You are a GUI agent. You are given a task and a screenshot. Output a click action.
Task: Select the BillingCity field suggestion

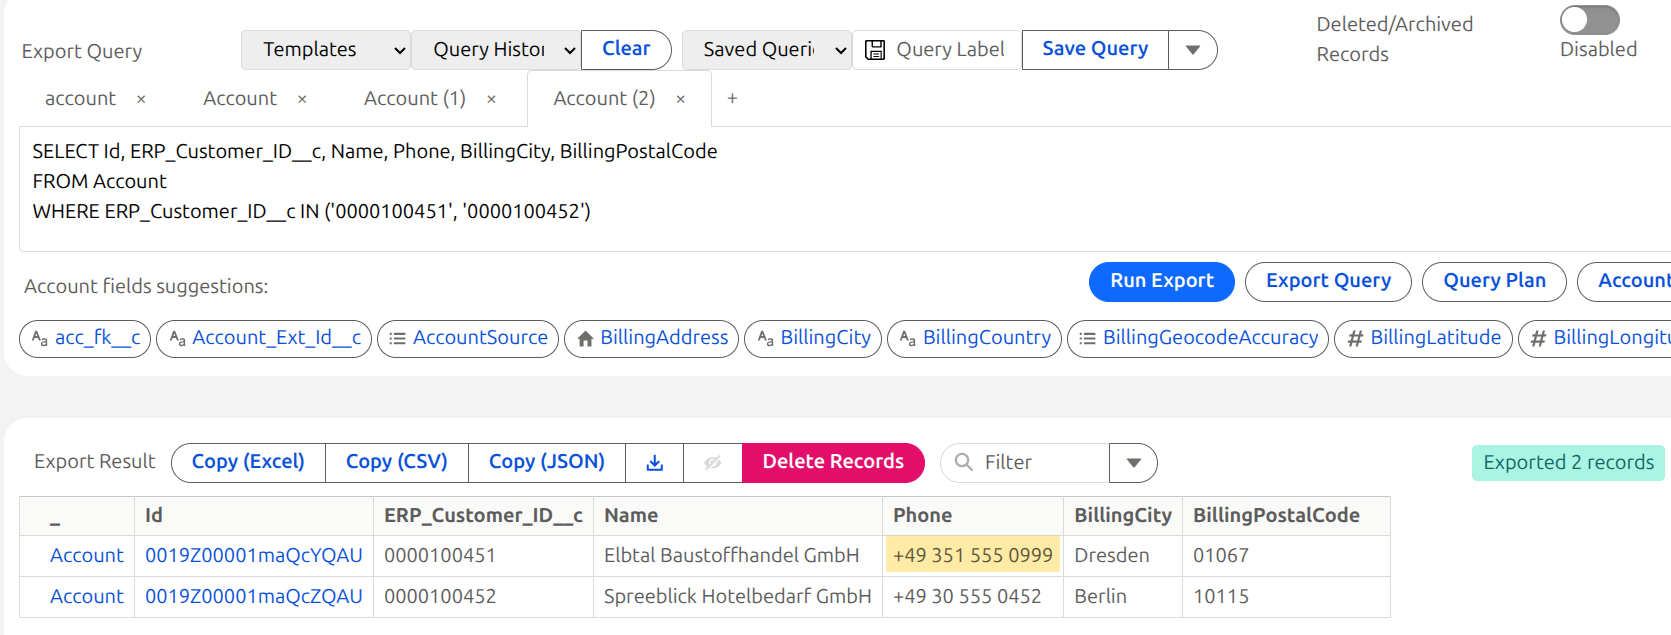pyautogui.click(x=814, y=338)
